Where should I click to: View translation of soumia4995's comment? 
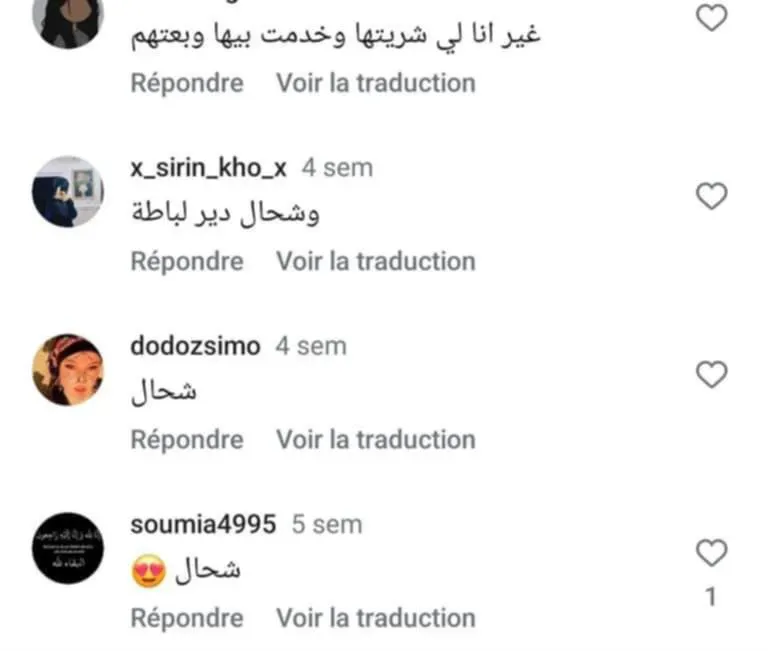click(x=376, y=618)
